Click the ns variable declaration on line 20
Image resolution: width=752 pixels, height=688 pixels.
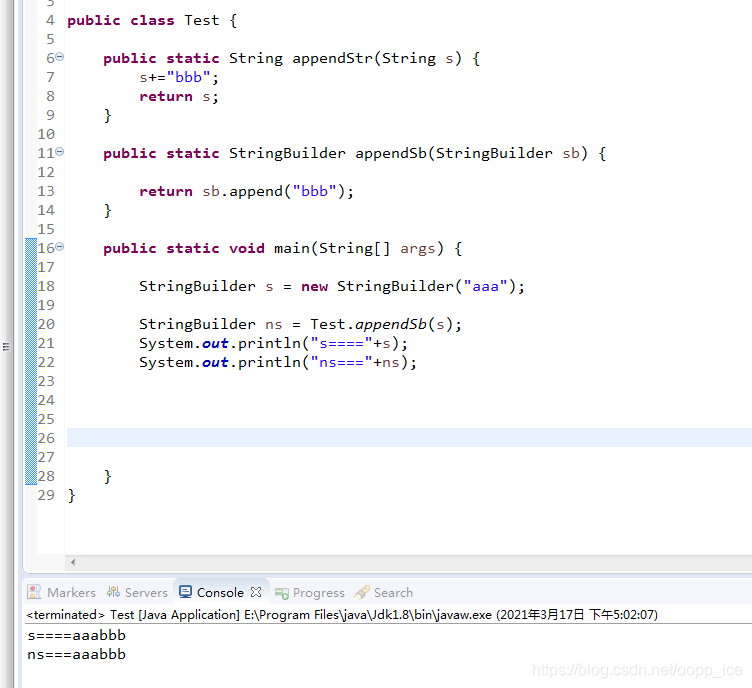[274, 325]
